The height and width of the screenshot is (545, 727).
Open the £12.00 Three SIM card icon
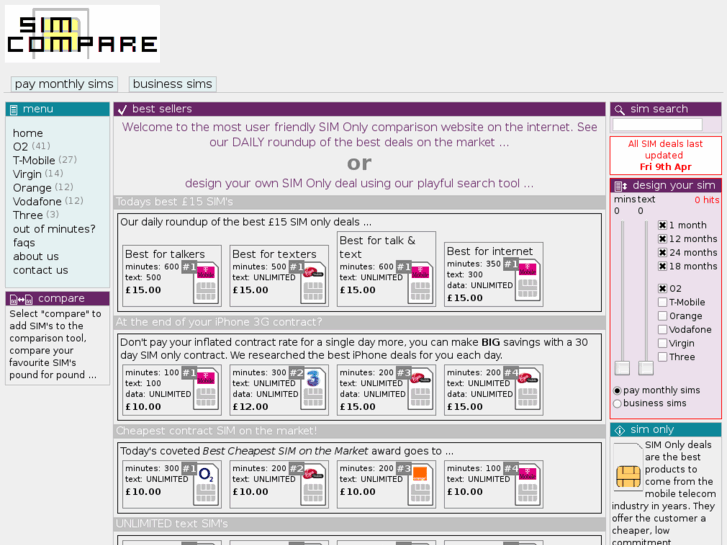313,389
